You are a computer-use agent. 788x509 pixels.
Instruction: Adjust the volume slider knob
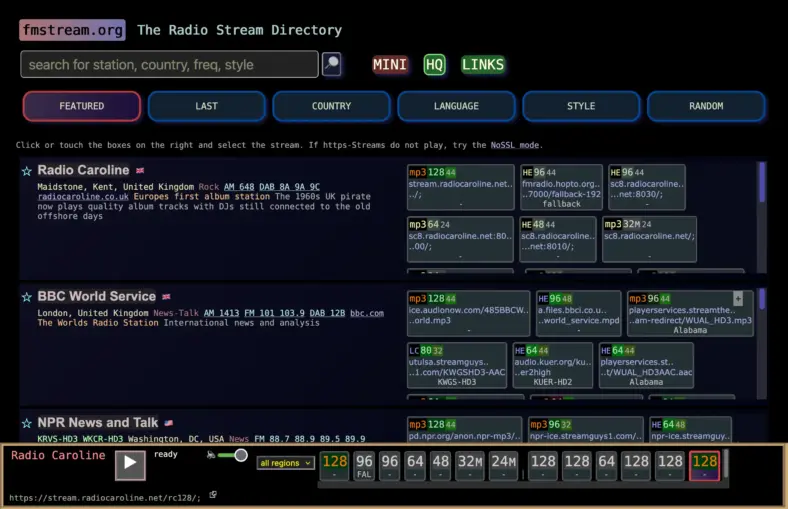pyautogui.click(x=241, y=455)
